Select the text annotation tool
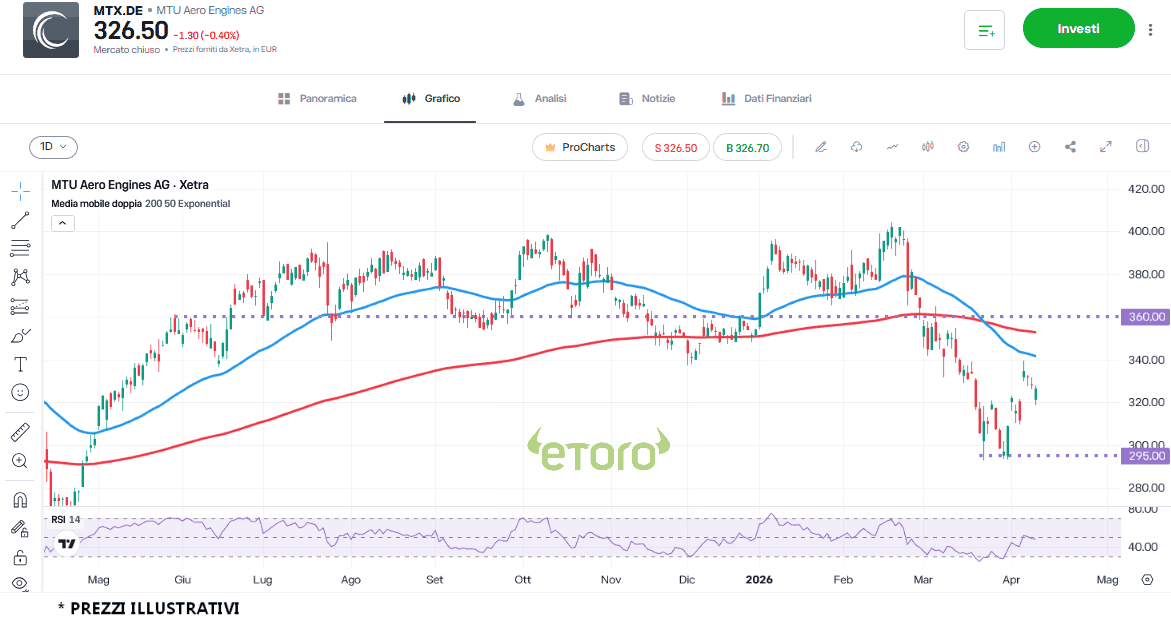Viewport: 1171px width, 619px height. tap(20, 364)
